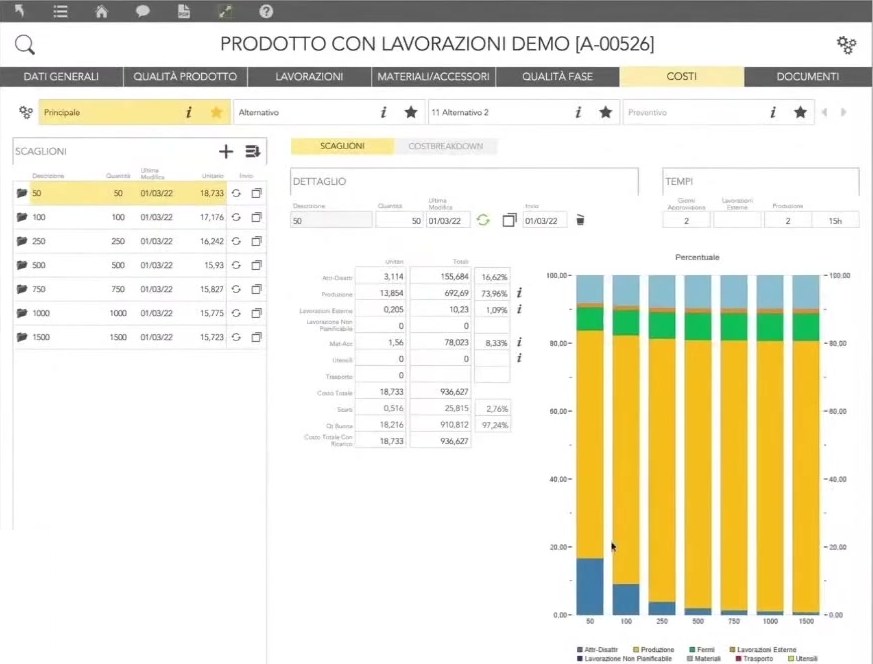Add a new scaglione with plus icon
This screenshot has width=873, height=664.
pos(225,151)
